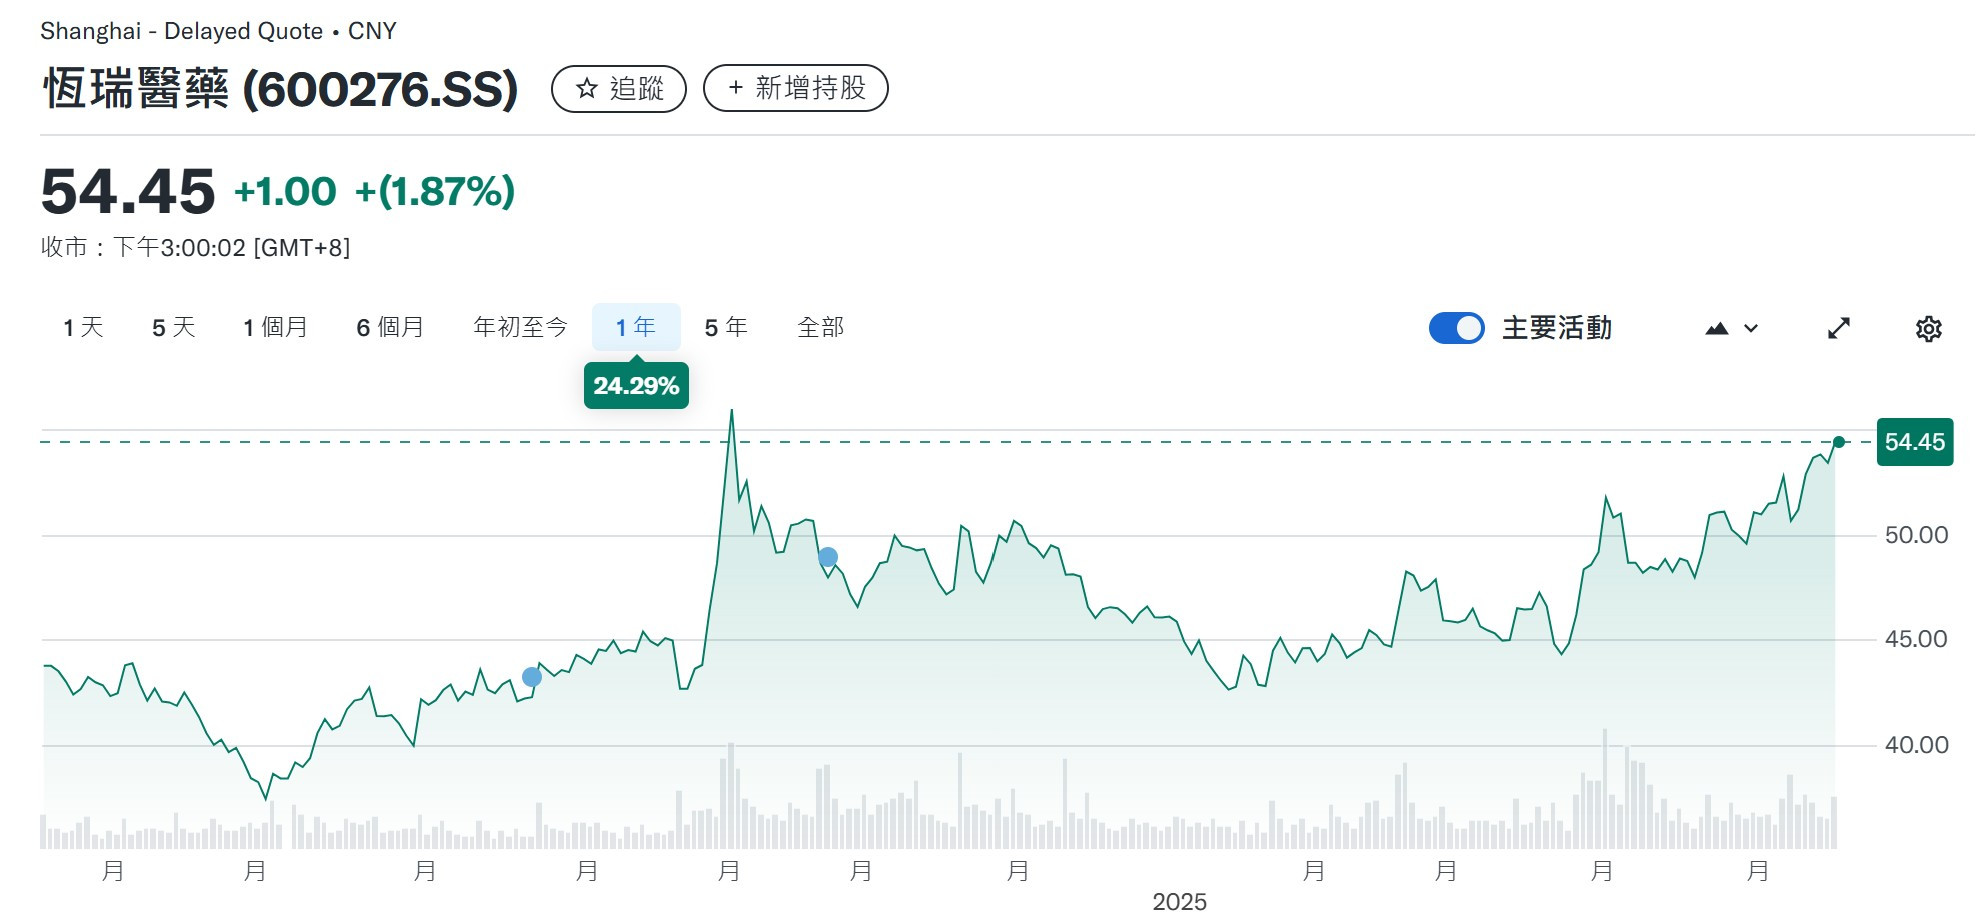The width and height of the screenshot is (1980, 920).
Task: Click the +1.00 price change value
Action: click(x=285, y=191)
